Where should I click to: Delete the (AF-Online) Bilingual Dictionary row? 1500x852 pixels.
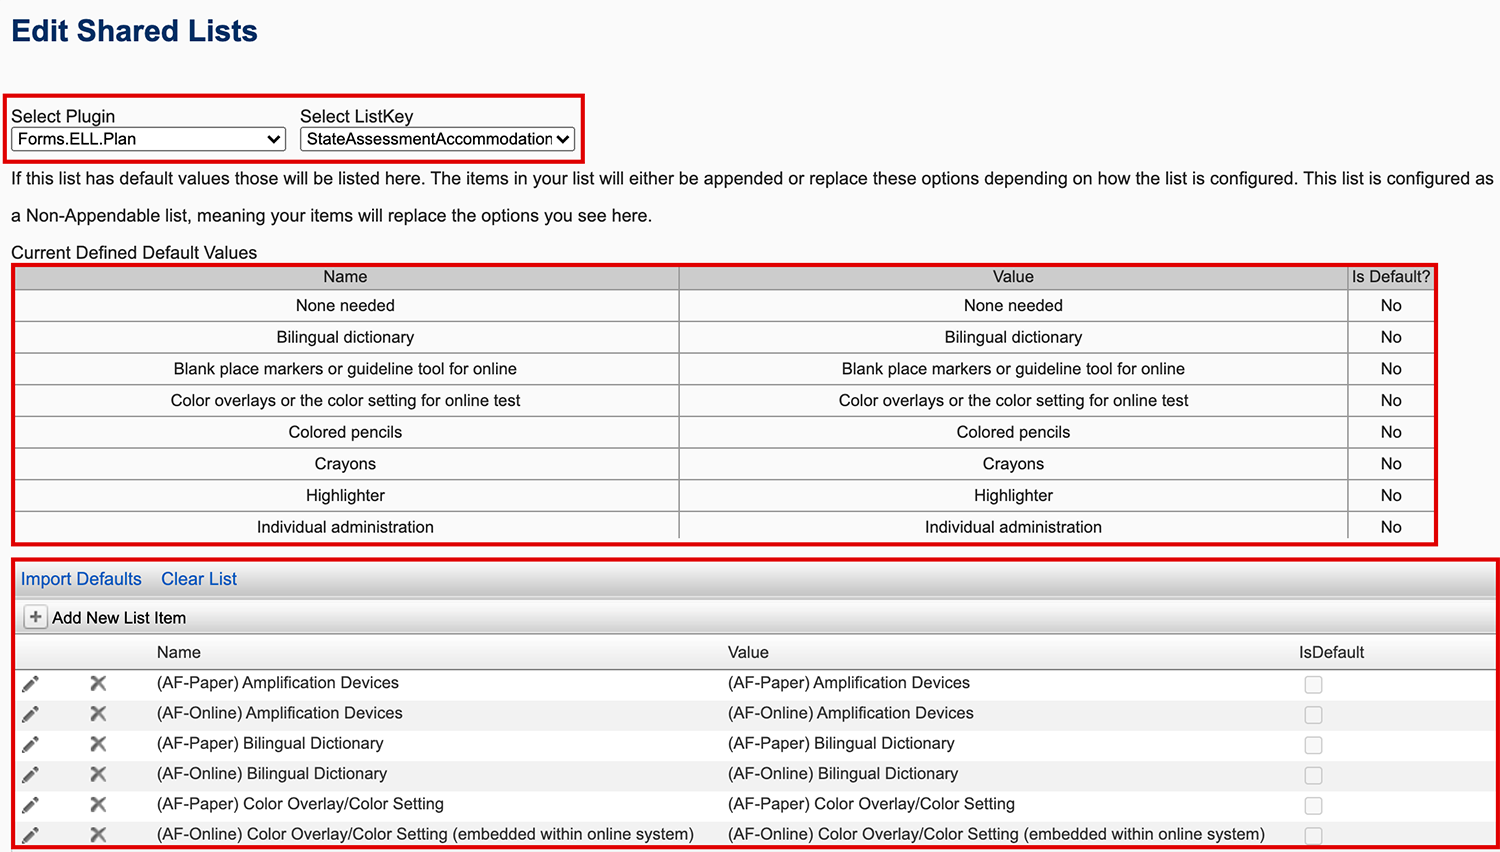point(98,775)
